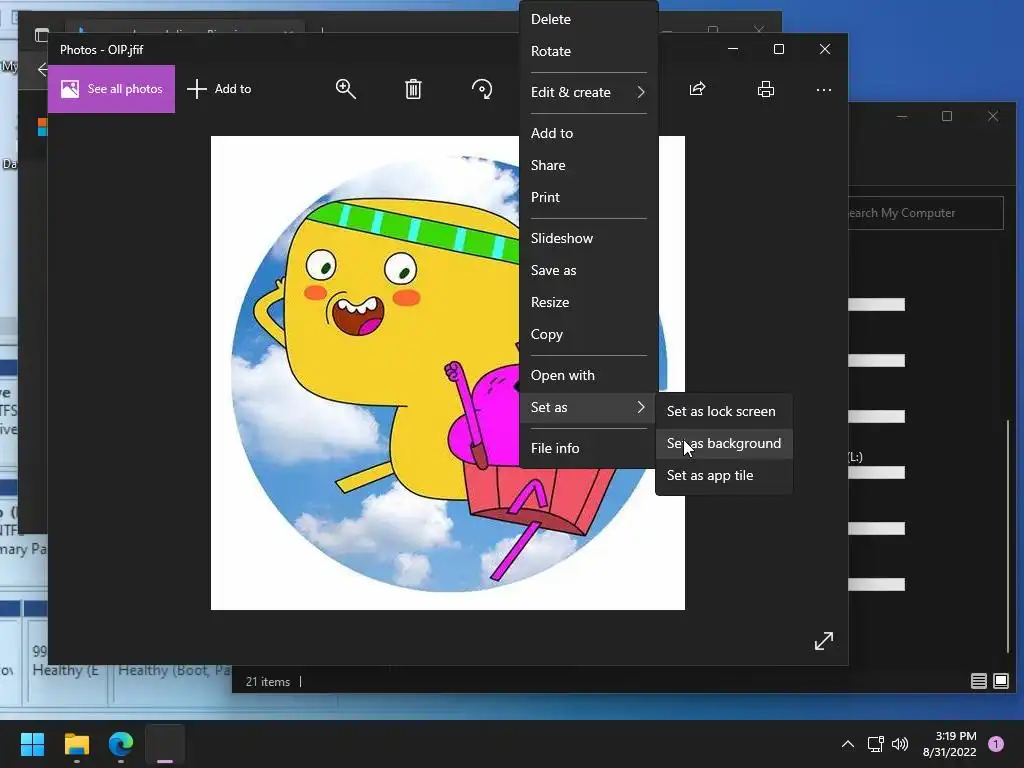Click the Photos app taskbar button
This screenshot has width=1024, height=768.
[165, 744]
